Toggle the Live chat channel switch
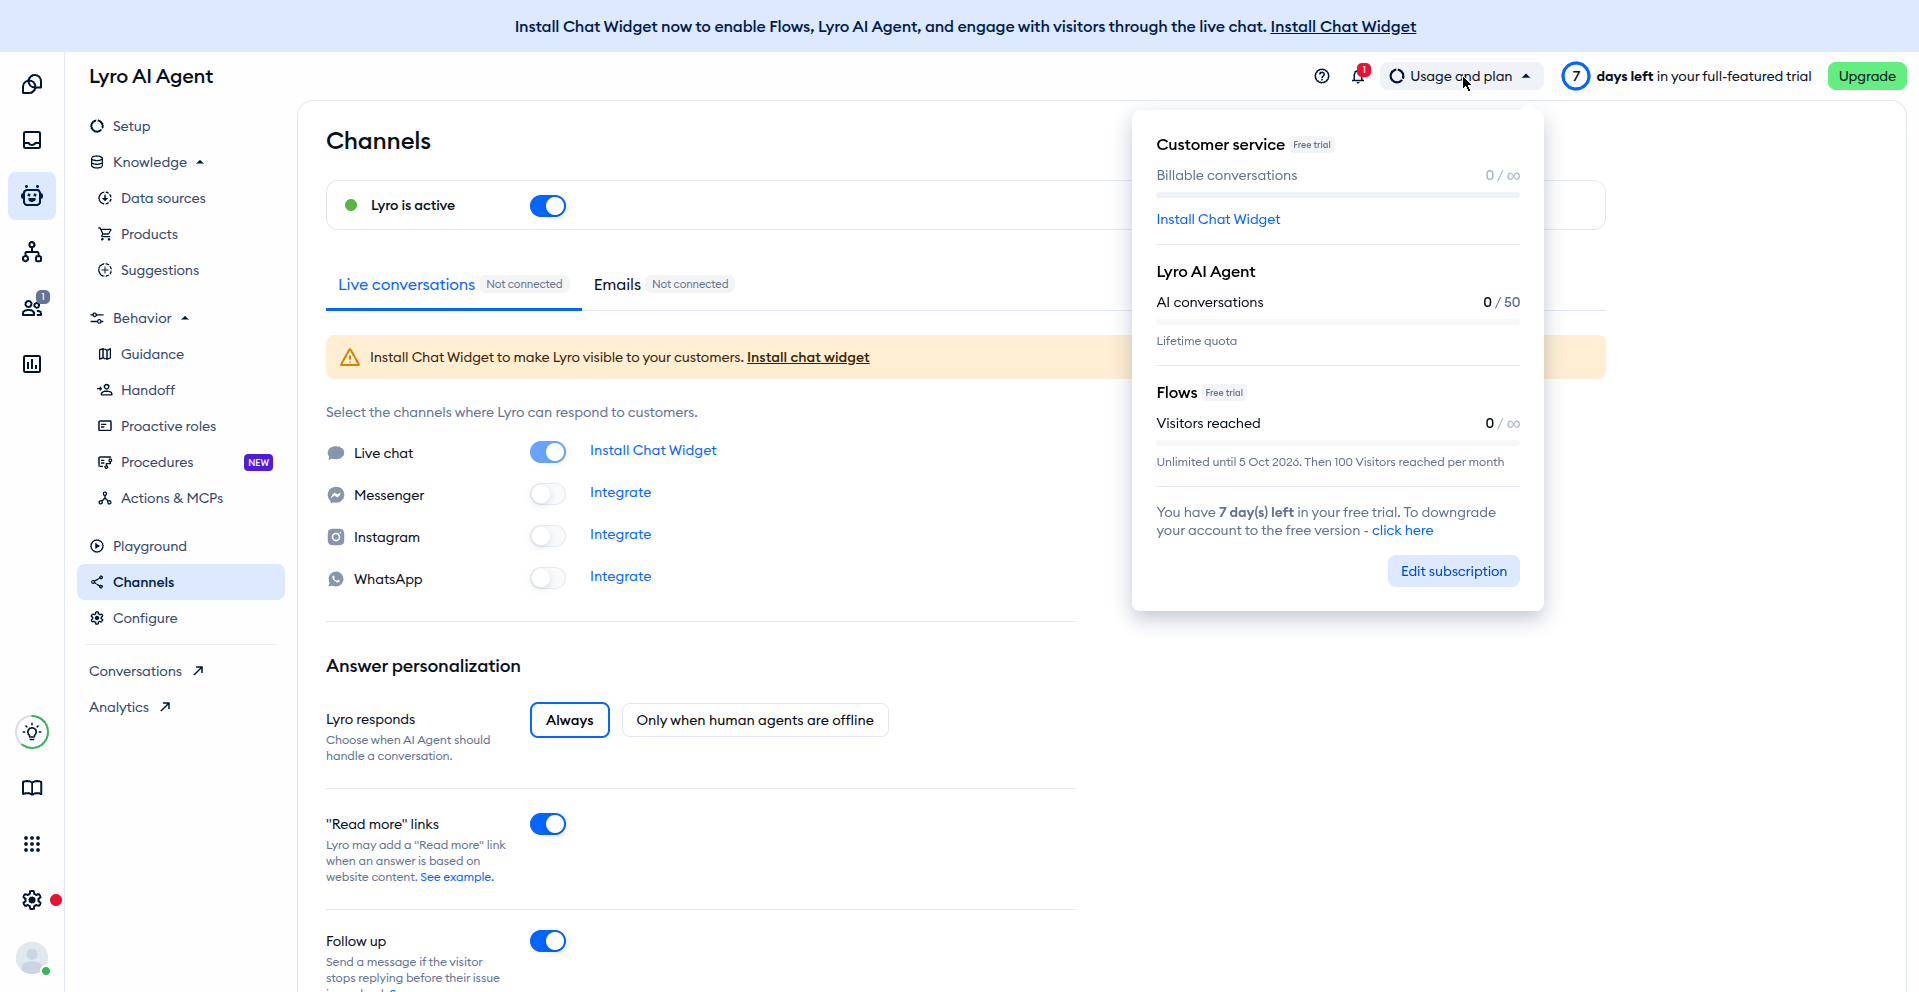 point(548,452)
